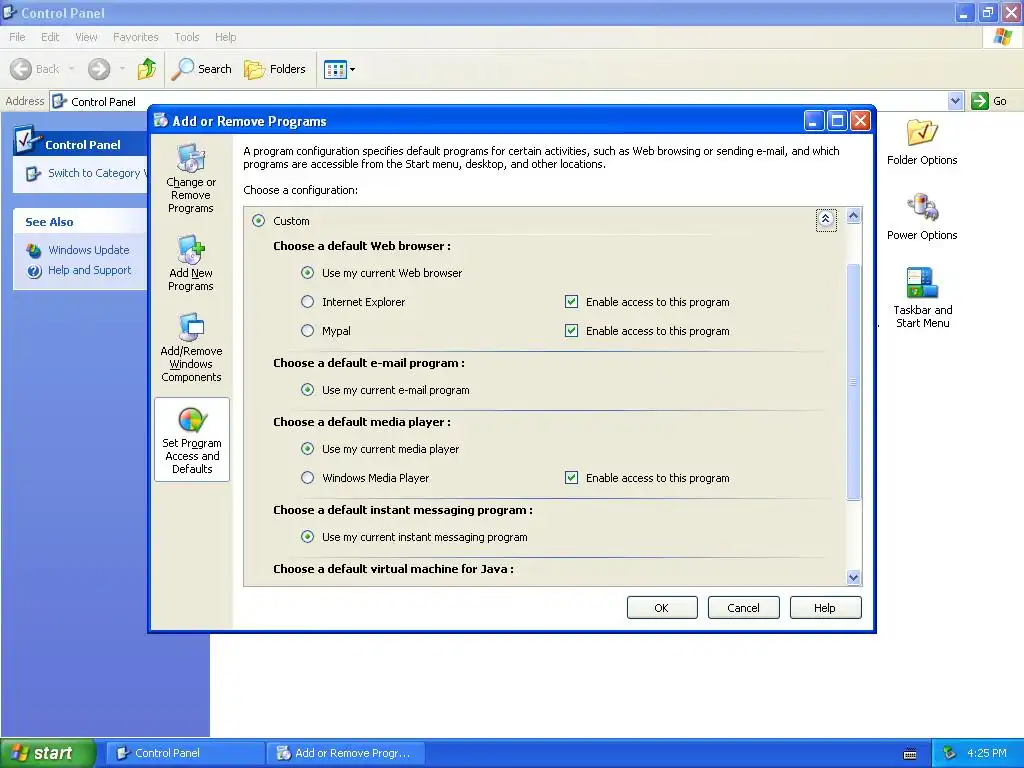Click the OK button
Viewport: 1024px width, 768px height.
(x=662, y=608)
